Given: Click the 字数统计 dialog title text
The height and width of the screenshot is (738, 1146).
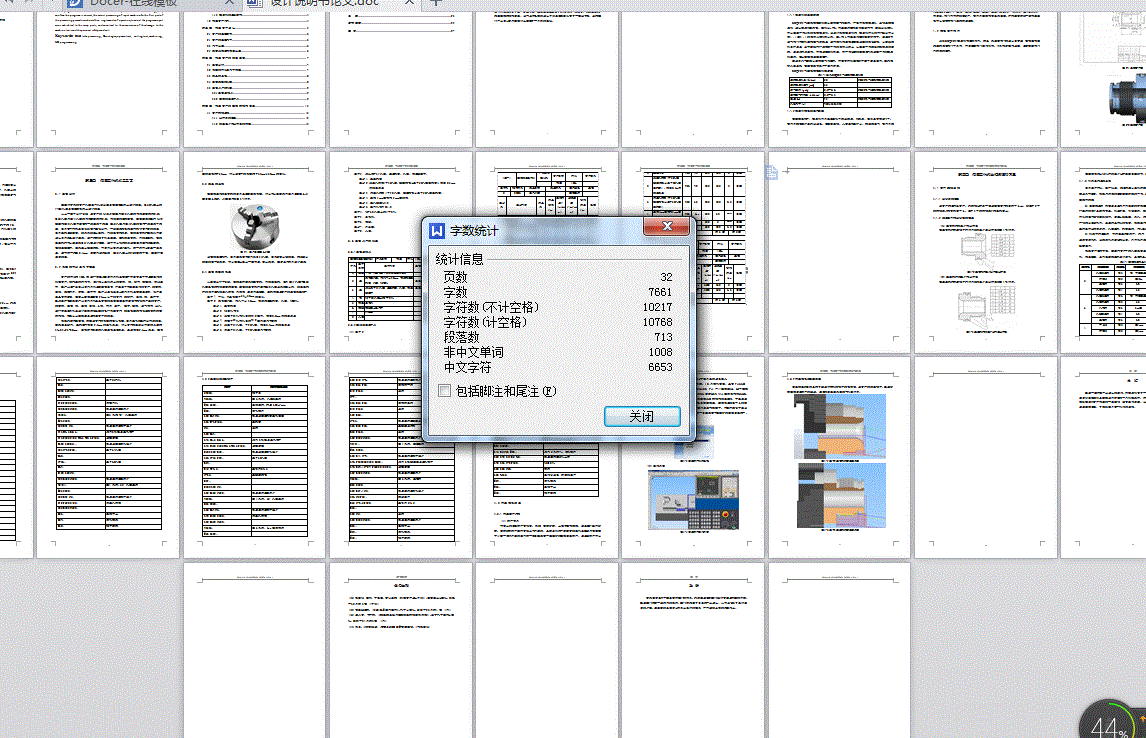Looking at the screenshot, I should (474, 231).
